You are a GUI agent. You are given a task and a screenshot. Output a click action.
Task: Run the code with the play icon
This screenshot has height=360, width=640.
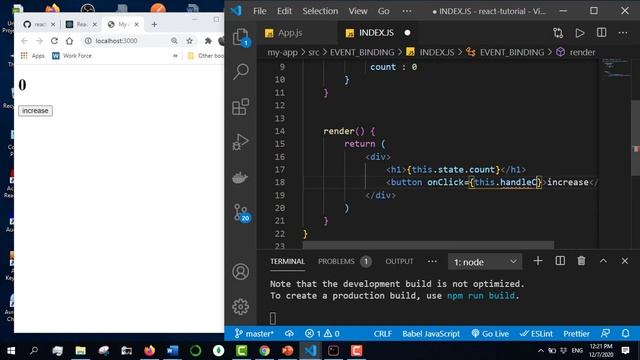tap(580, 33)
